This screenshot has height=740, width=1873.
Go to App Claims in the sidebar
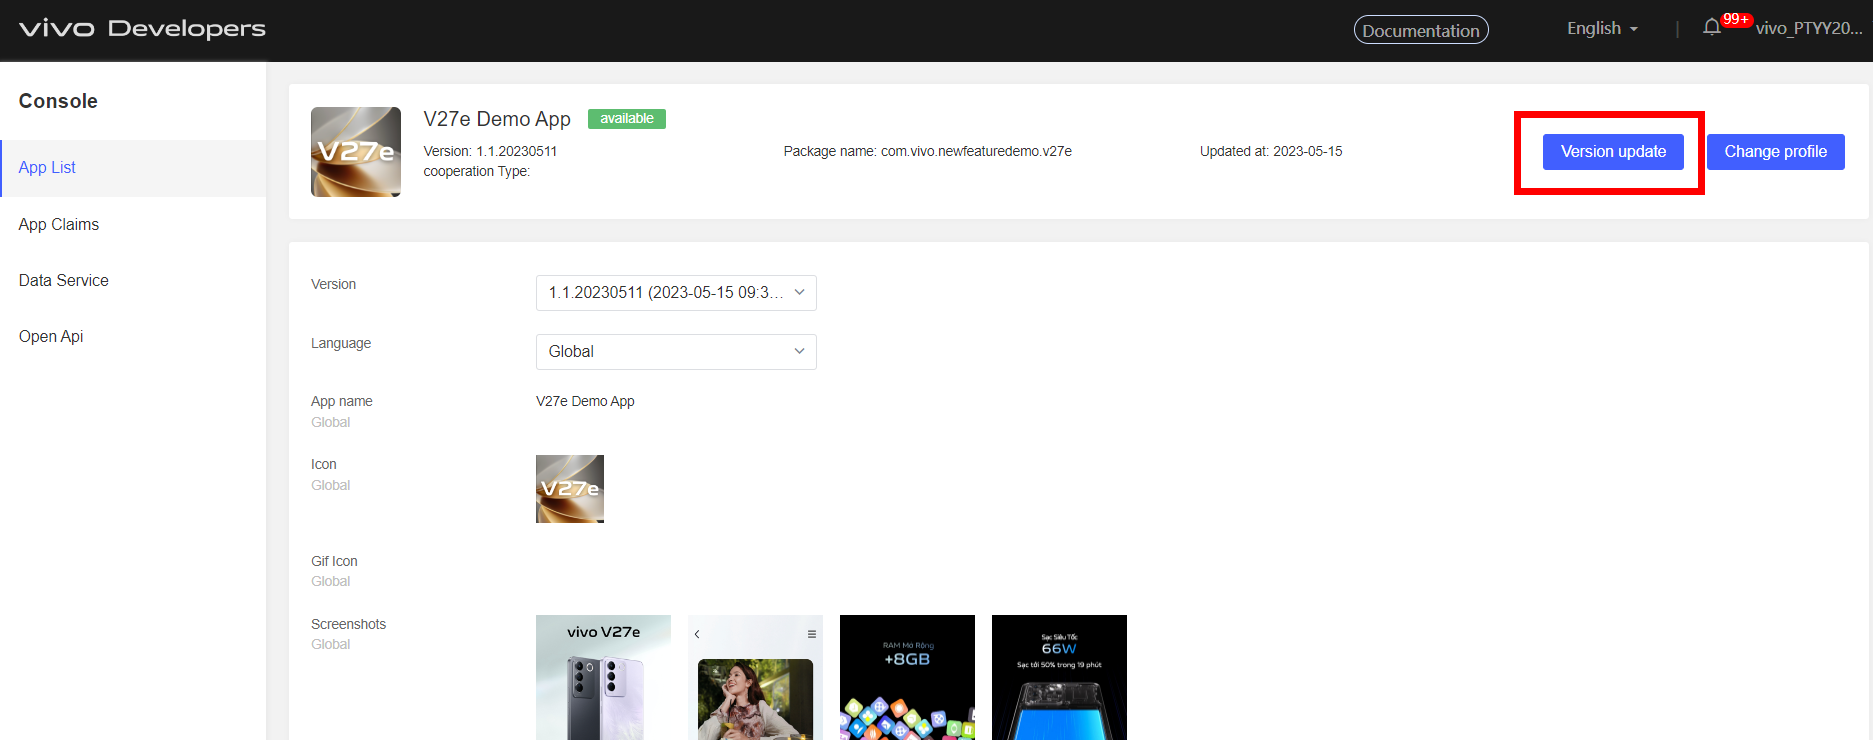click(x=59, y=225)
